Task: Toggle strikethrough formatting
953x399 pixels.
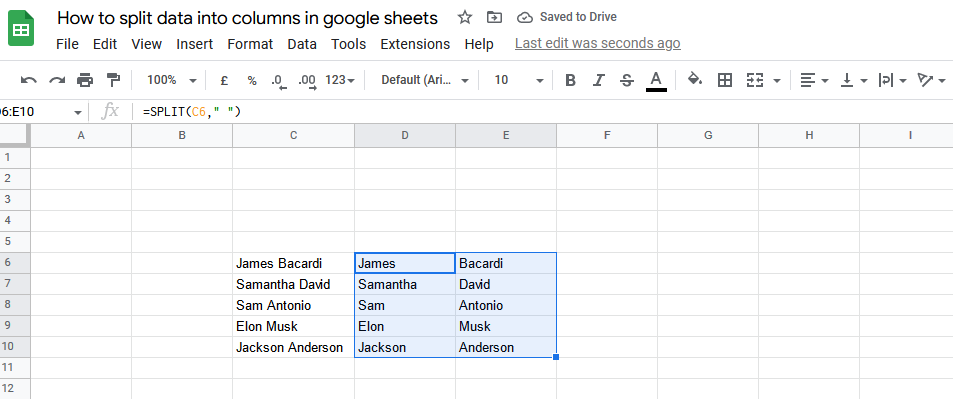Action: 627,80
